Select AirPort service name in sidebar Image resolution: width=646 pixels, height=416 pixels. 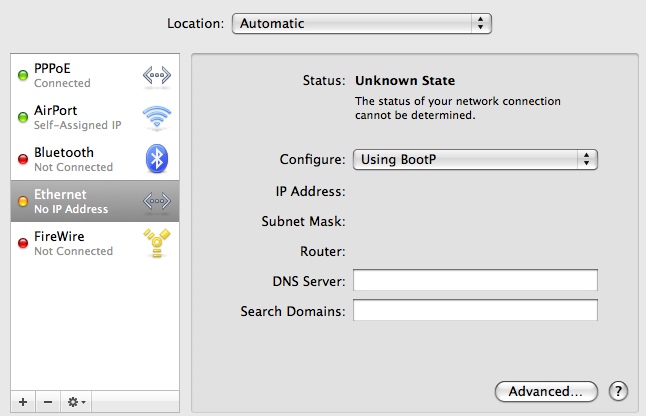click(x=55, y=110)
